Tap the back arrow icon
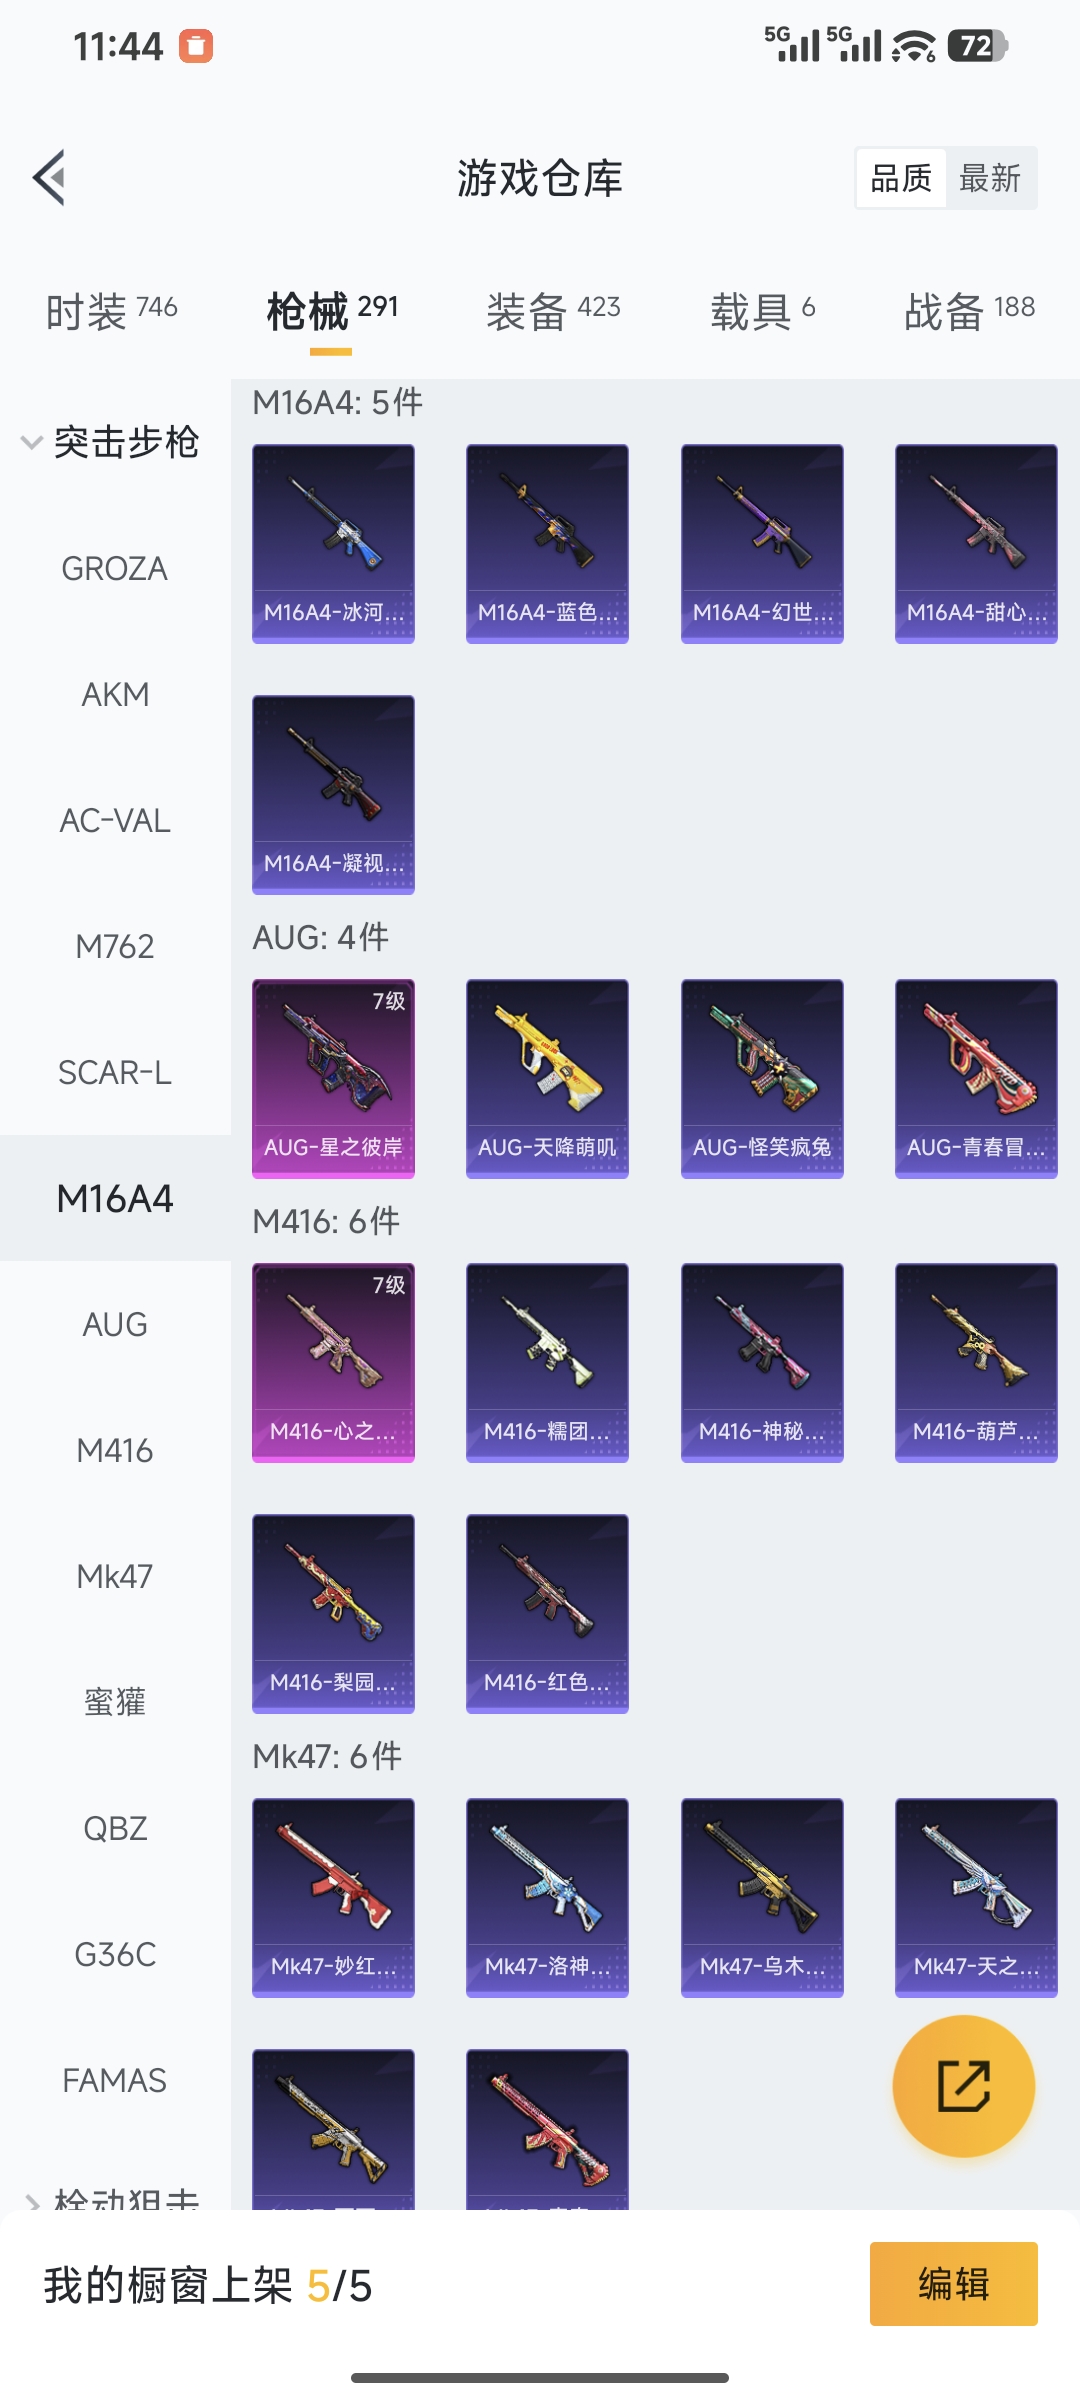1080x2400 pixels. (50, 178)
